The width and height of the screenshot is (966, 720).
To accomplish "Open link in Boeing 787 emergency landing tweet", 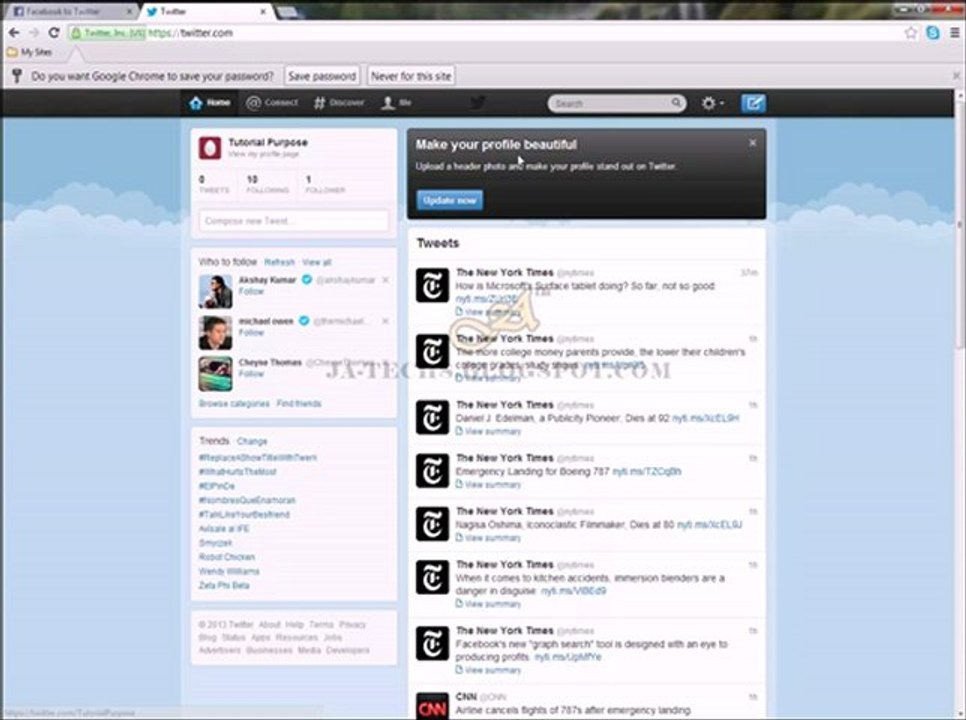I will (646, 472).
